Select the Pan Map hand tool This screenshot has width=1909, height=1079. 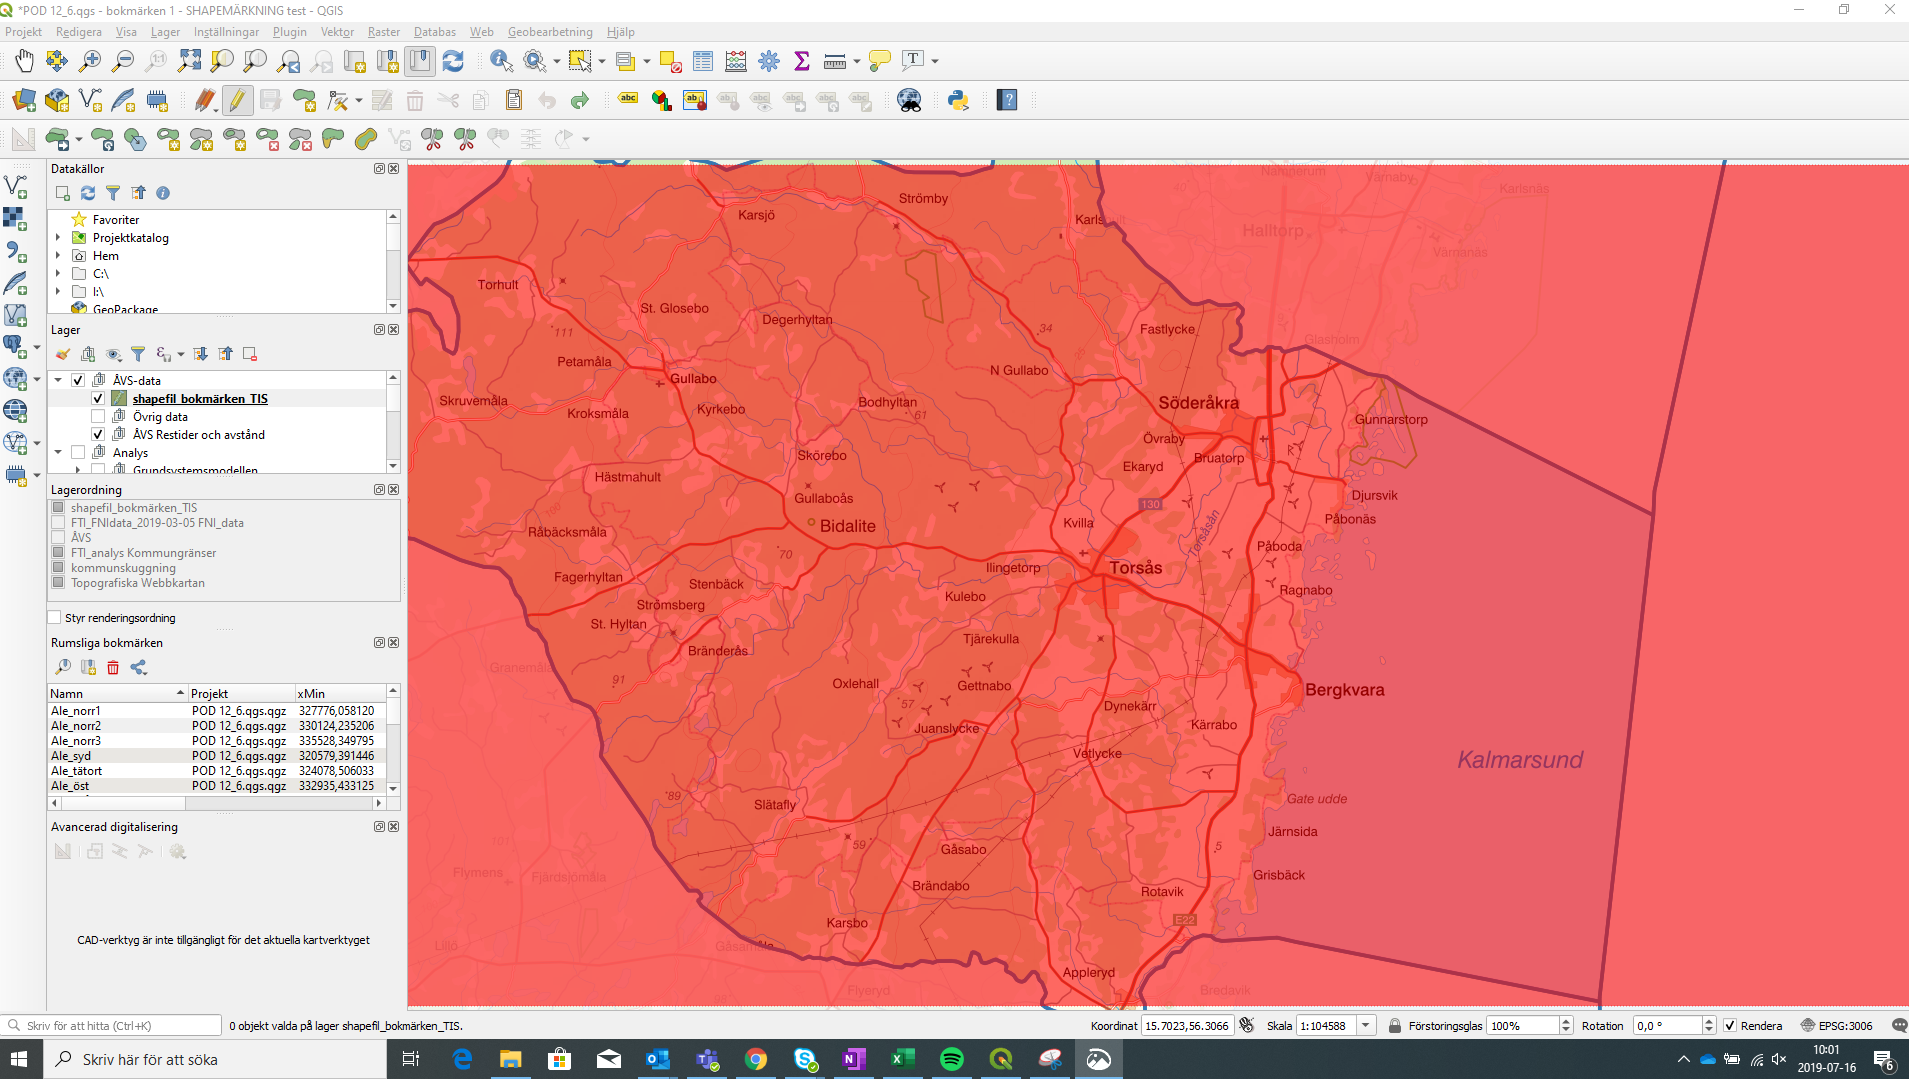pyautogui.click(x=24, y=61)
